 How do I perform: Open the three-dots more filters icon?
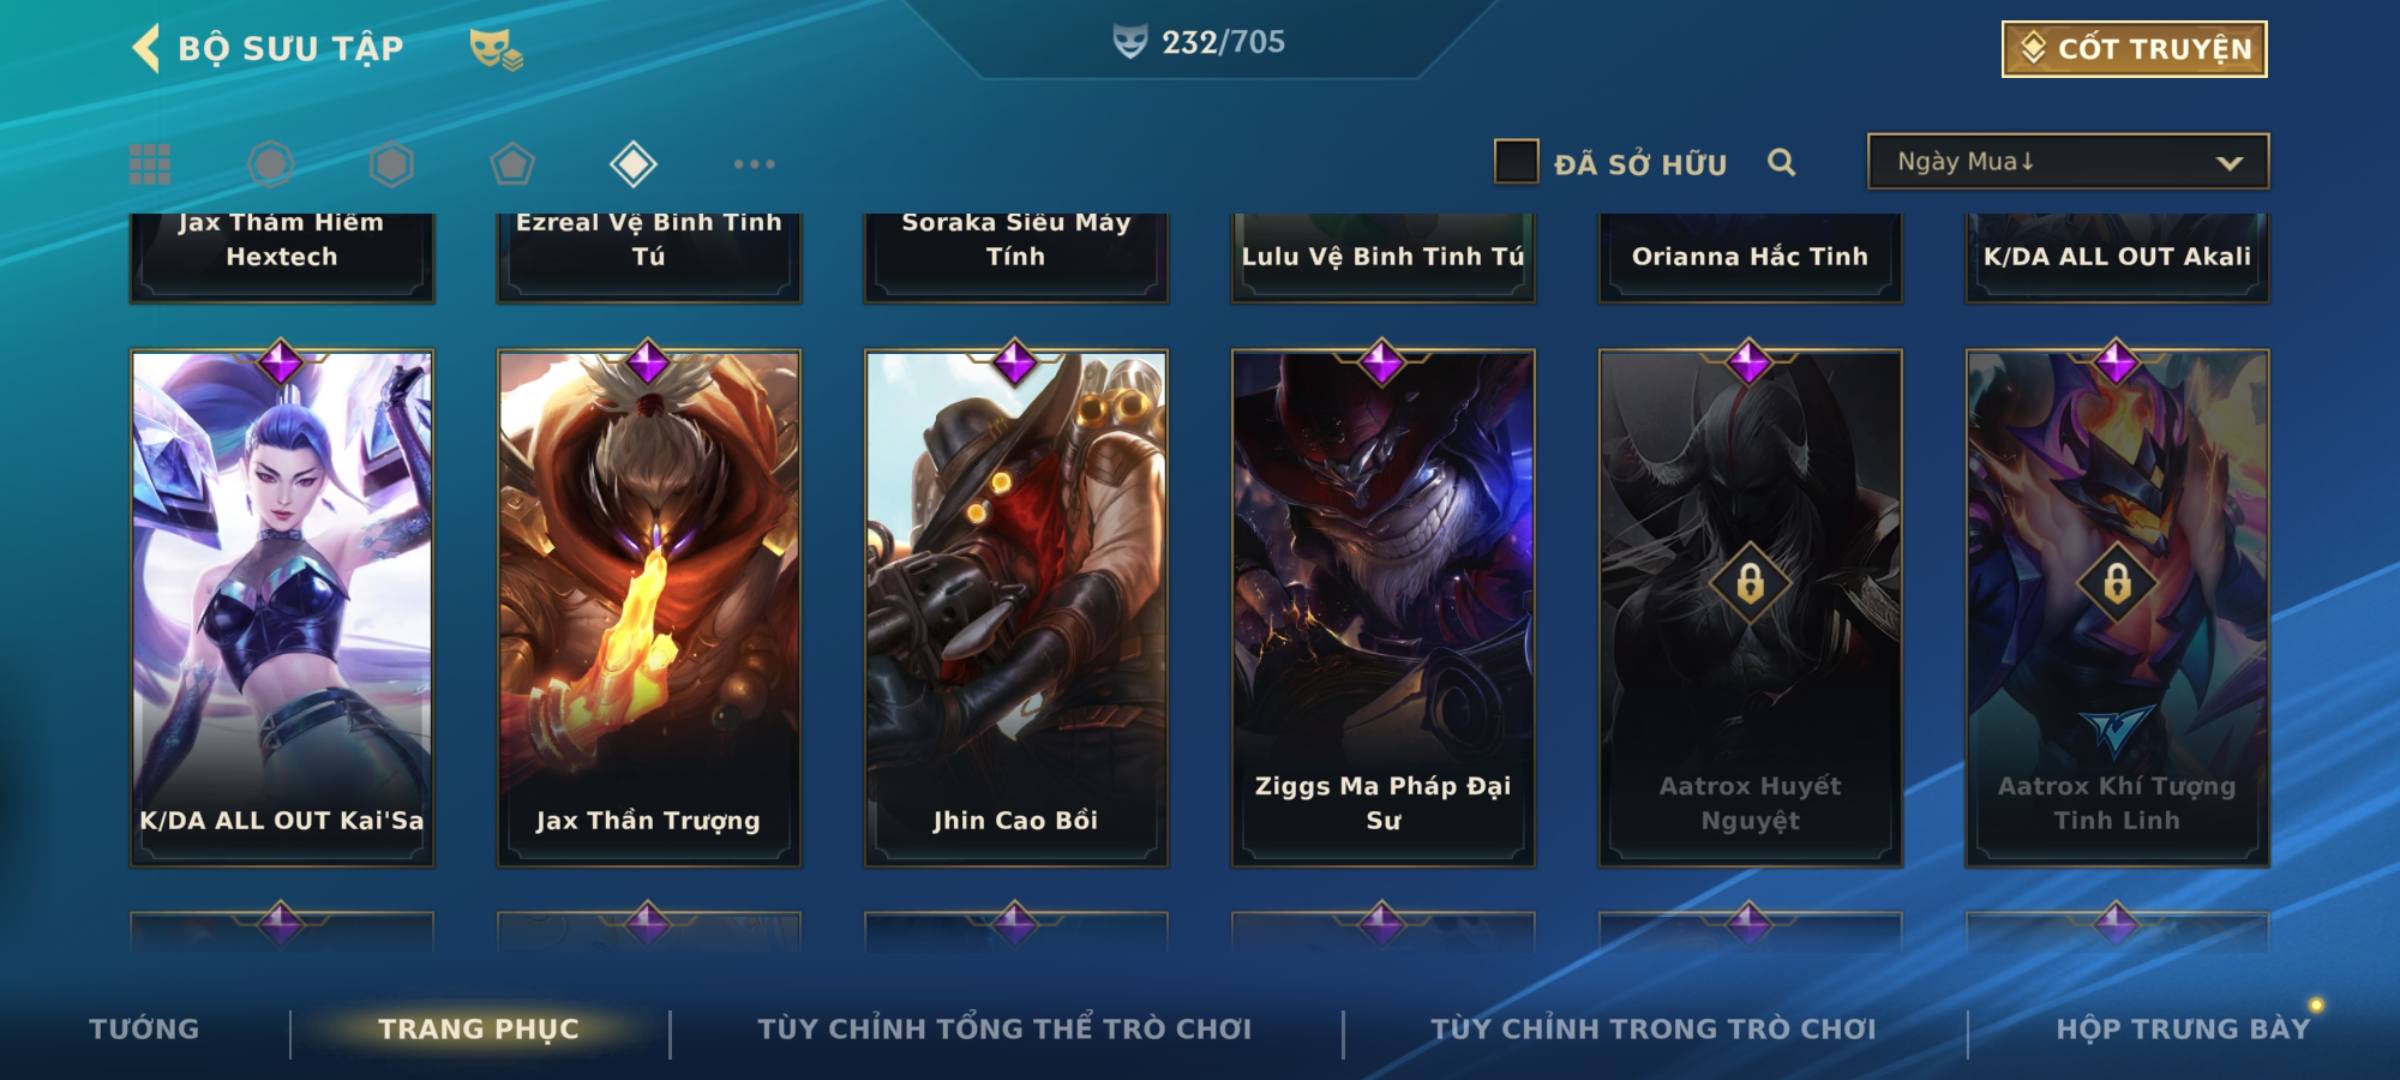point(754,164)
